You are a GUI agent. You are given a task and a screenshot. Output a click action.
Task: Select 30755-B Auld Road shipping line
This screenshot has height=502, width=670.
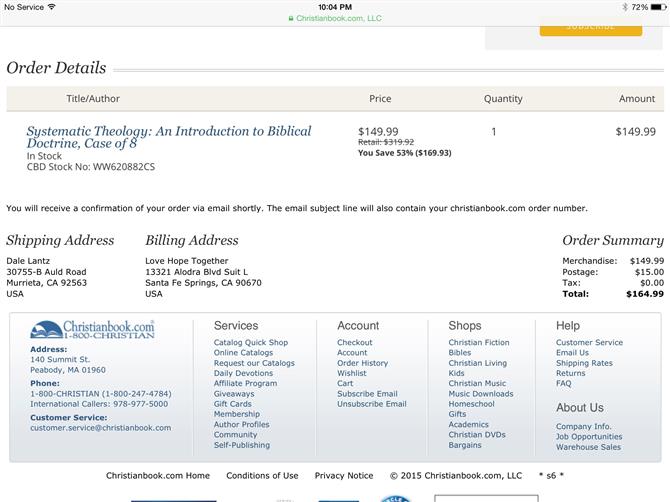pyautogui.click(x=46, y=272)
